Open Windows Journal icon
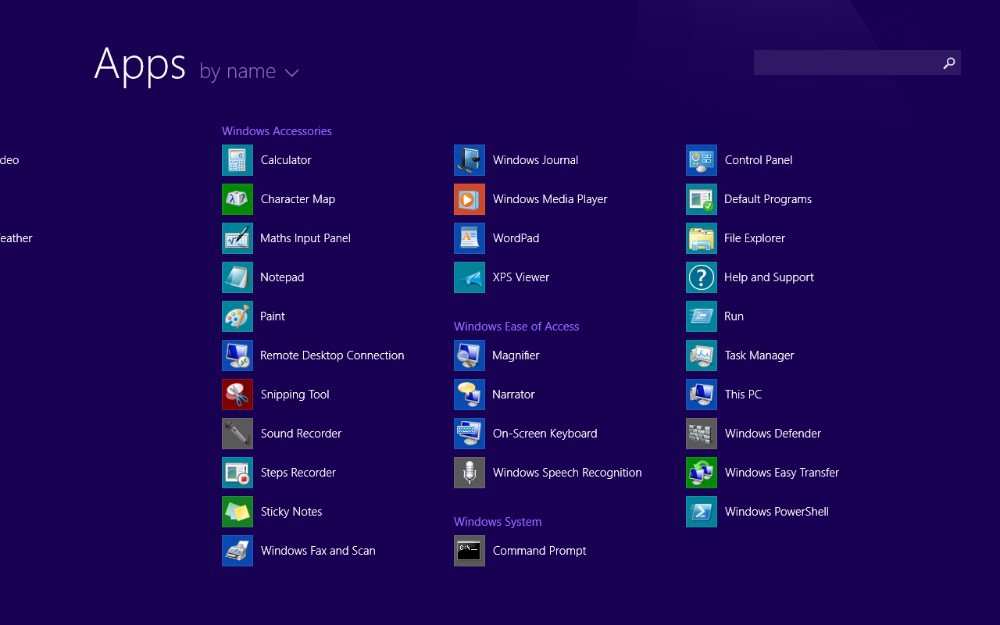This screenshot has width=1000, height=625. click(x=469, y=160)
